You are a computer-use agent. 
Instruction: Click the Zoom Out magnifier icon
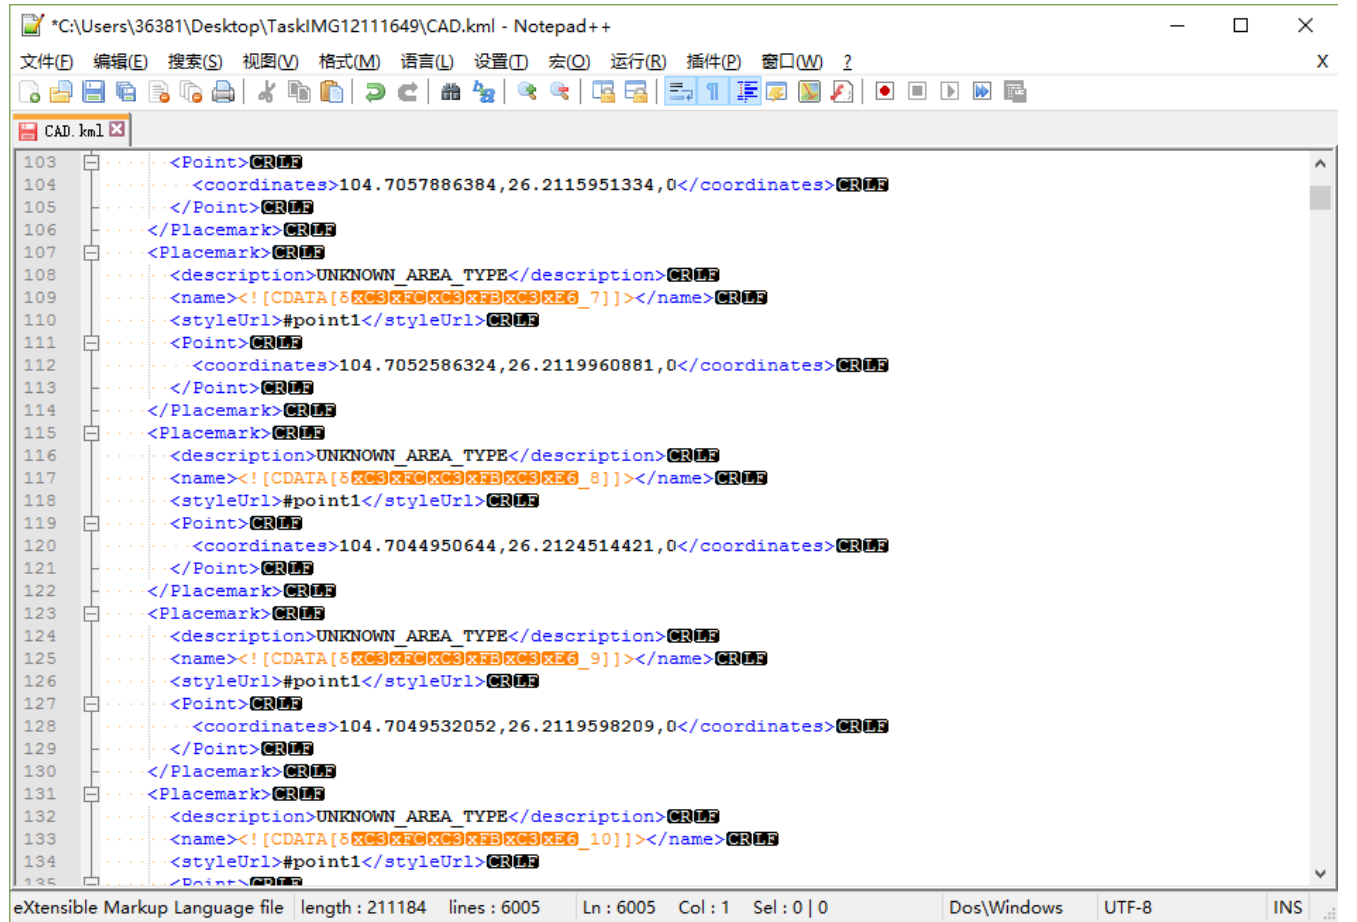pos(560,92)
